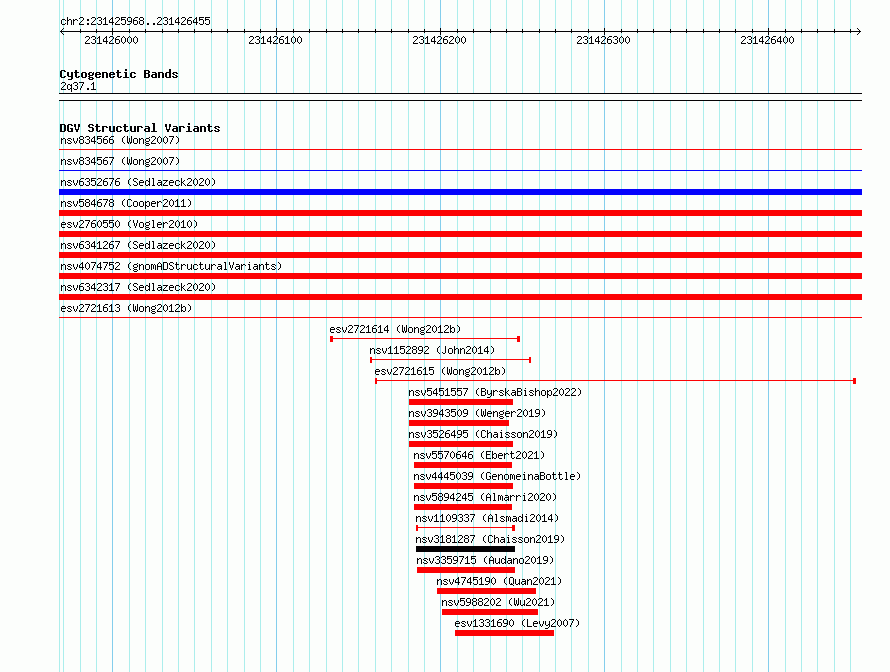
Task: Open the nsv6341267 (Sedlazeck2020) variant label
Action: coord(138,245)
